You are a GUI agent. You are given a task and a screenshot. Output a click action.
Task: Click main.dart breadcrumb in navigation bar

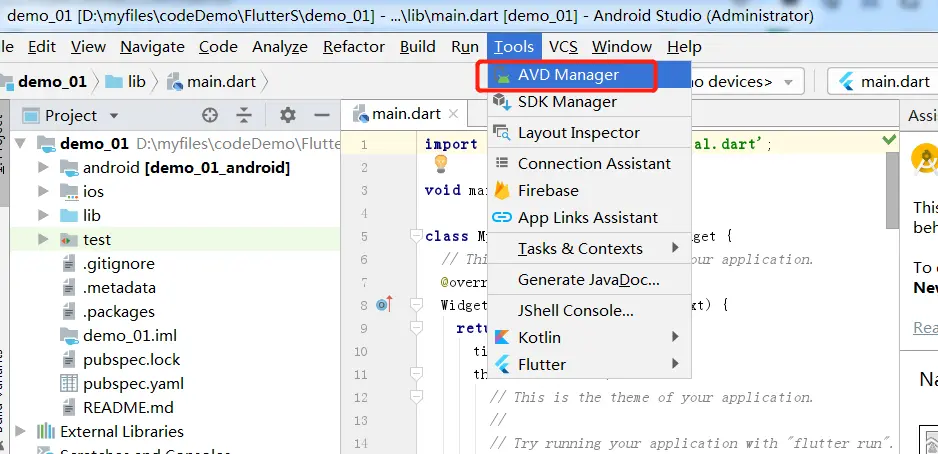point(212,81)
